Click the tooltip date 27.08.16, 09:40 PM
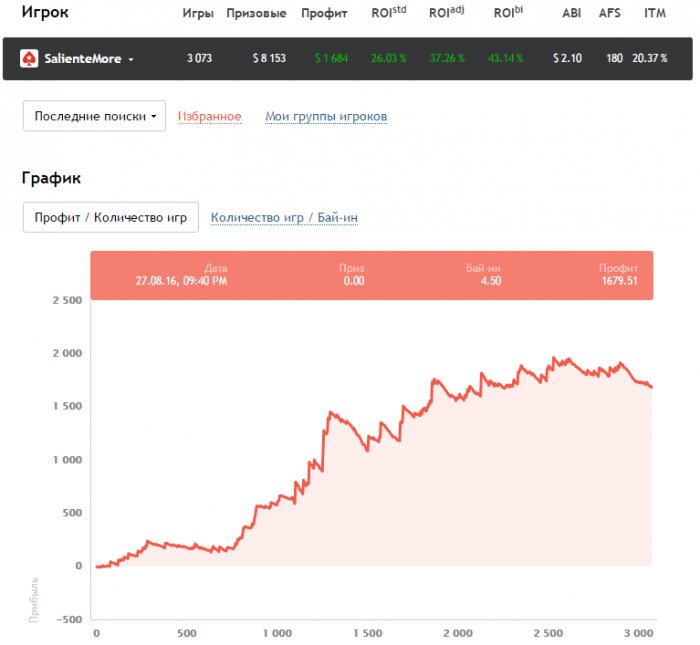This screenshot has width=700, height=645. click(x=181, y=281)
